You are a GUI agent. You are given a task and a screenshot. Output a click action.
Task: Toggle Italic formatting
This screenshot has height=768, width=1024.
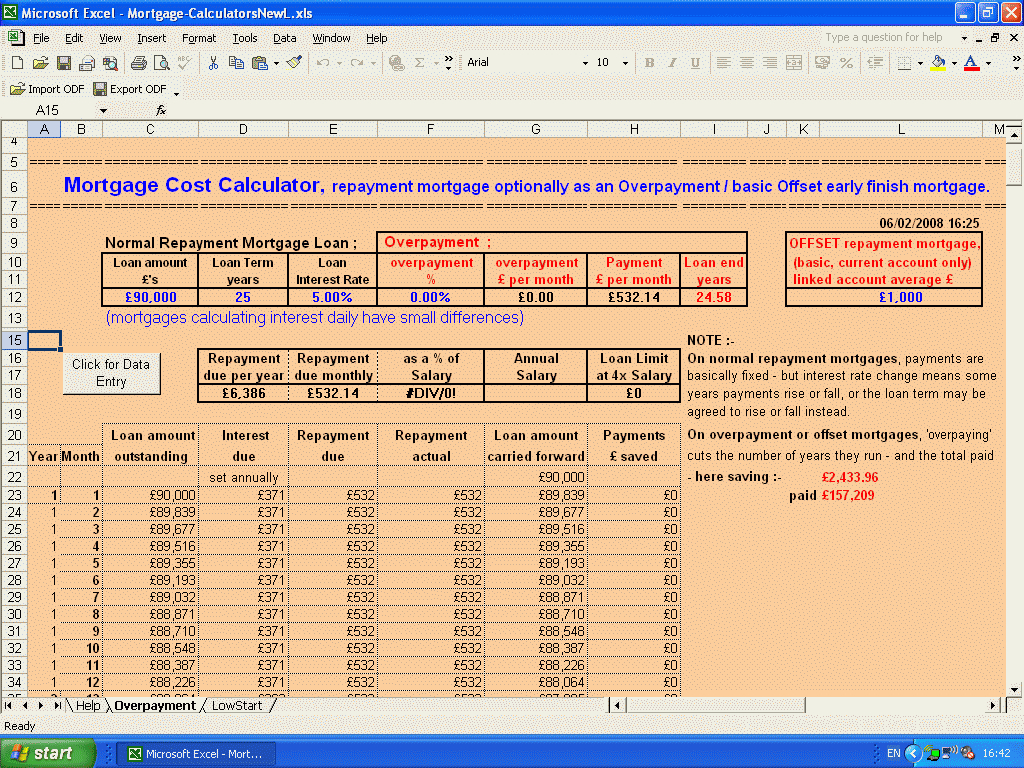[x=672, y=63]
